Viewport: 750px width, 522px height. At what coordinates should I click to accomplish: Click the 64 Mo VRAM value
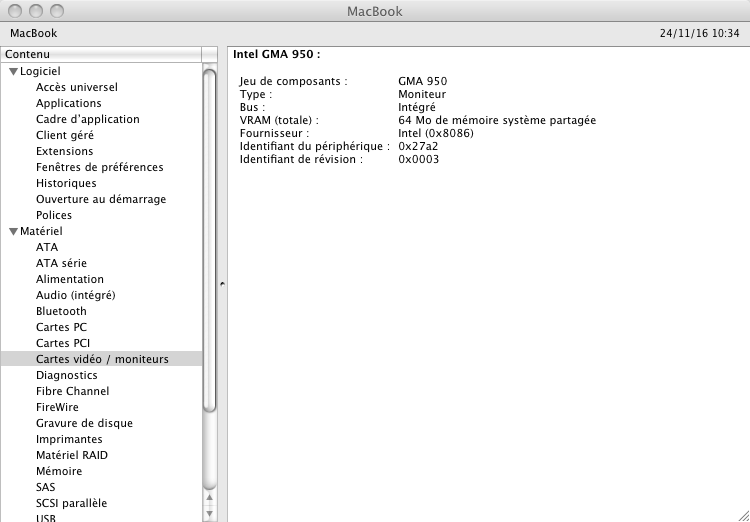pos(497,120)
